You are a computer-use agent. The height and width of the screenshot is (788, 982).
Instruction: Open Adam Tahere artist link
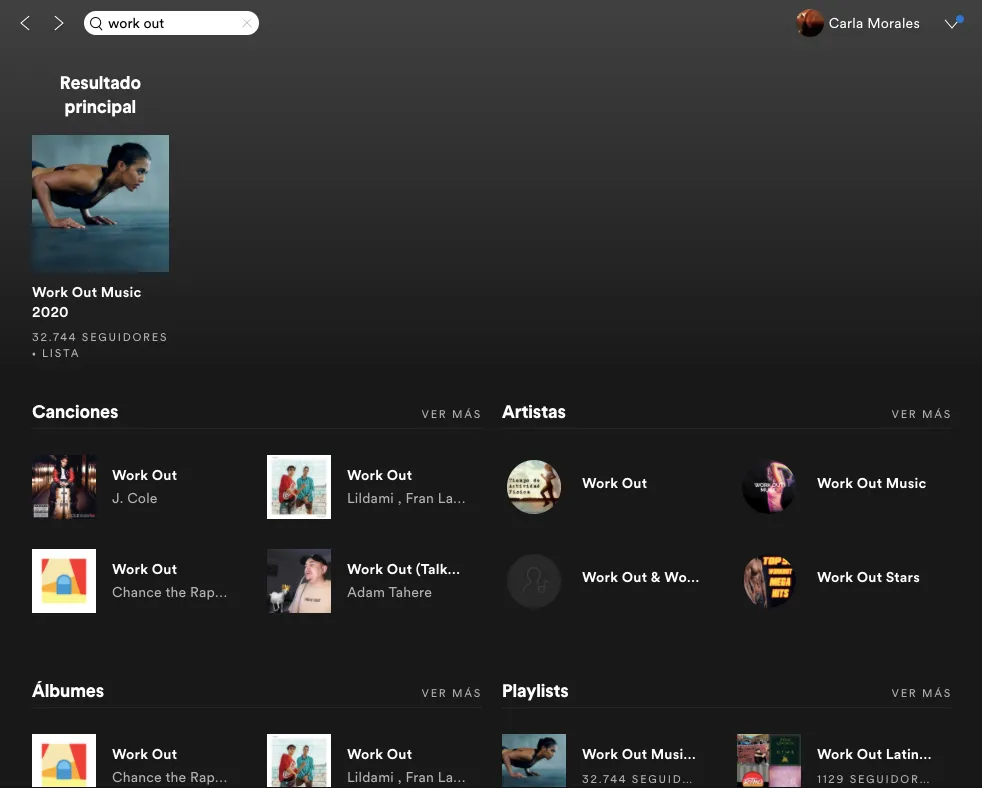389,592
